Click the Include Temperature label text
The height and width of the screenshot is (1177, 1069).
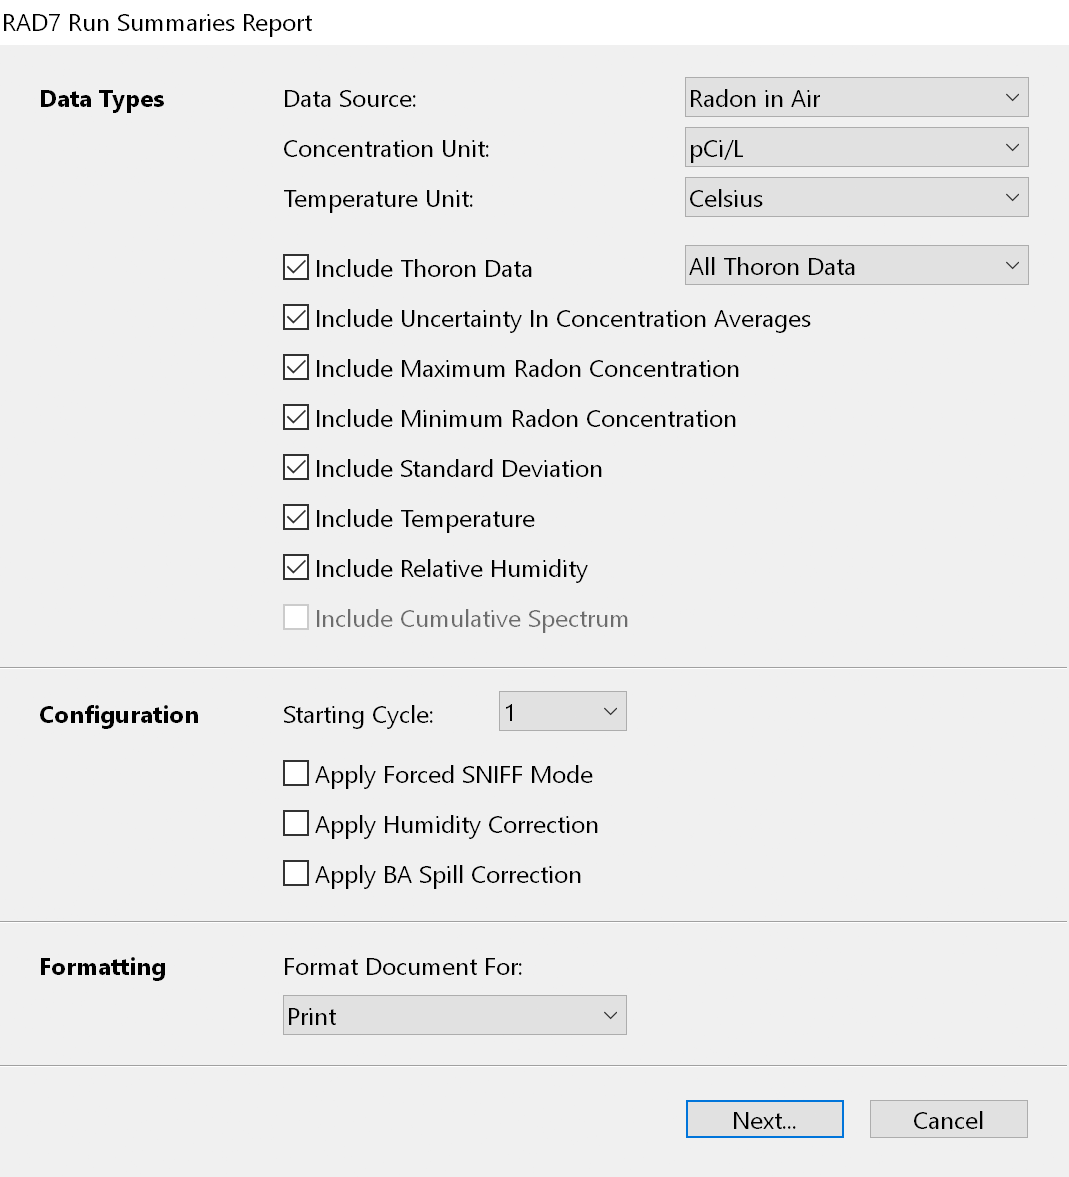tap(424, 519)
